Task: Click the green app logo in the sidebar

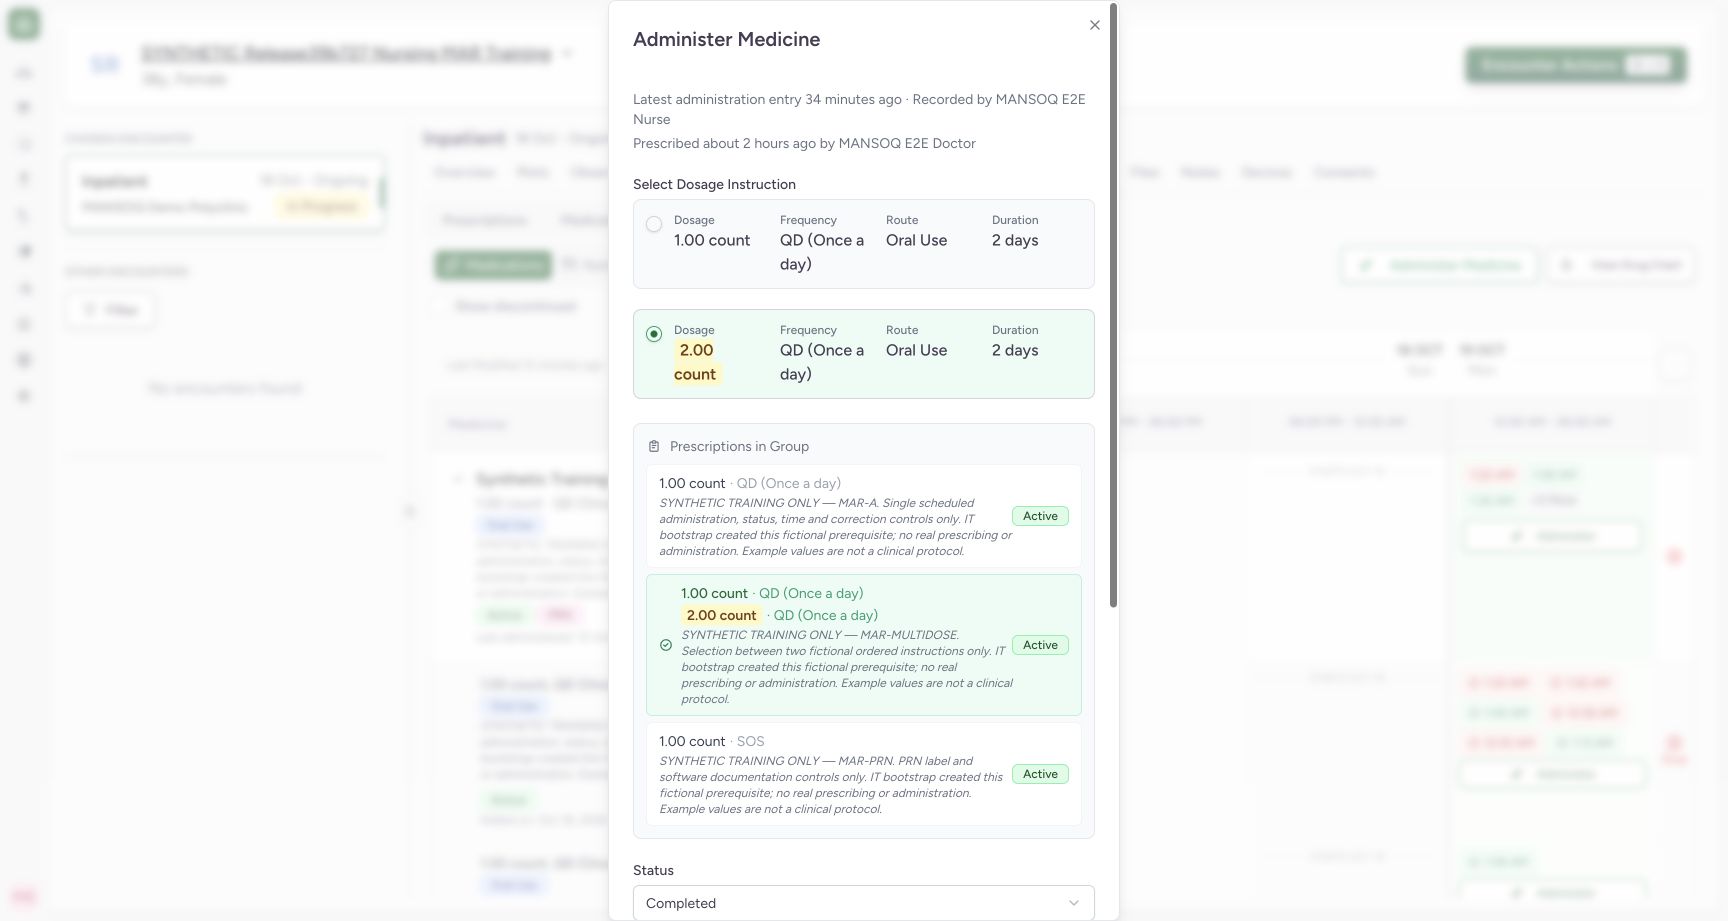Action: pos(24,24)
